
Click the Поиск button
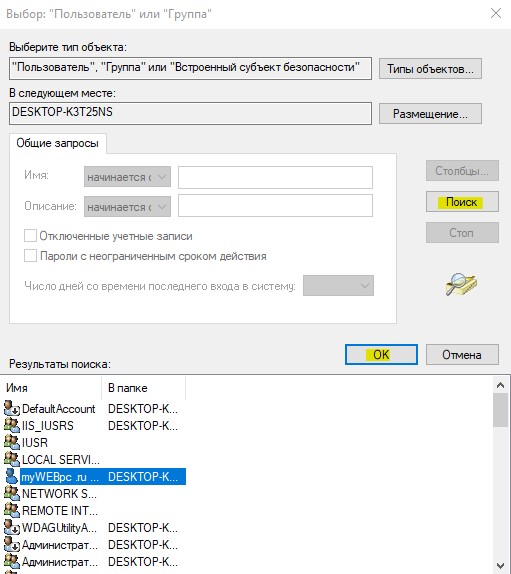click(x=462, y=202)
